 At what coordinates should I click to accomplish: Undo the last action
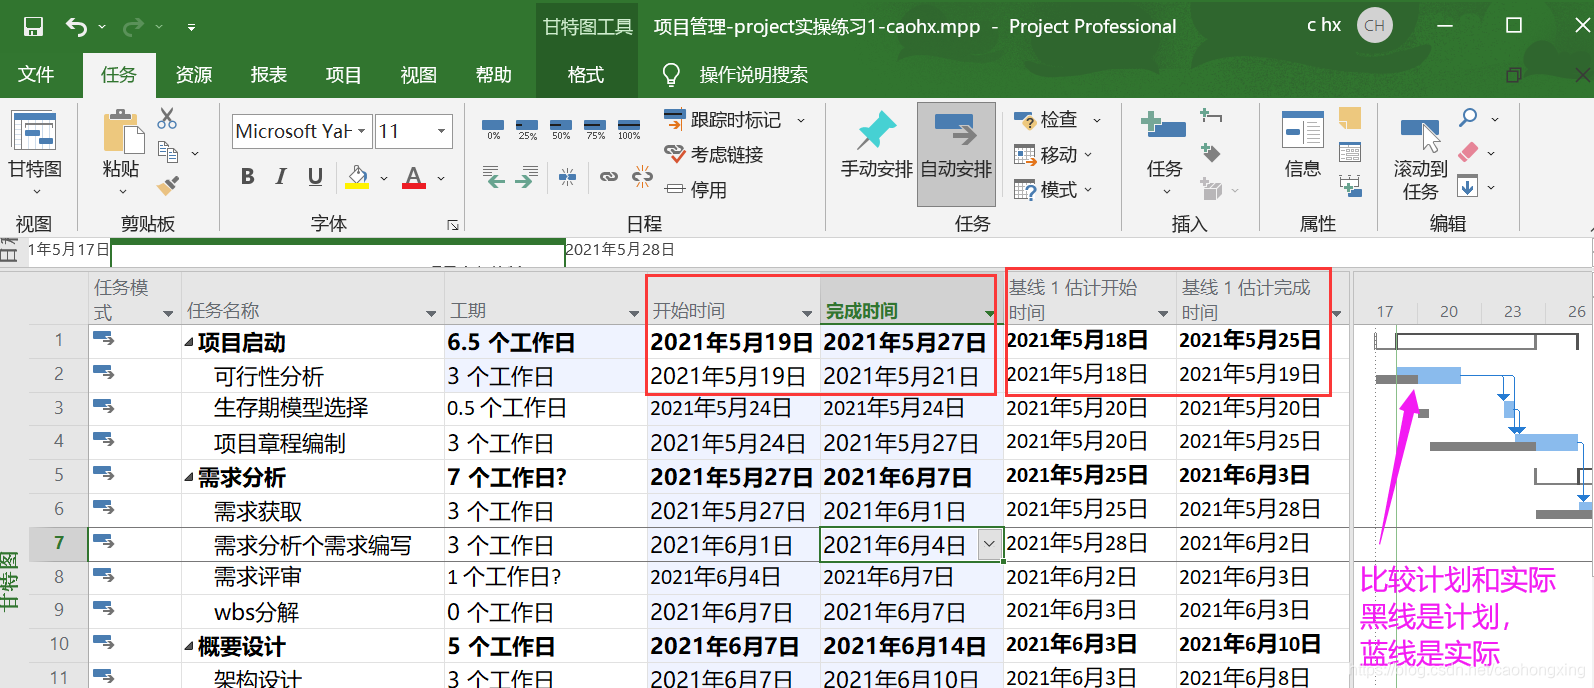click(76, 27)
